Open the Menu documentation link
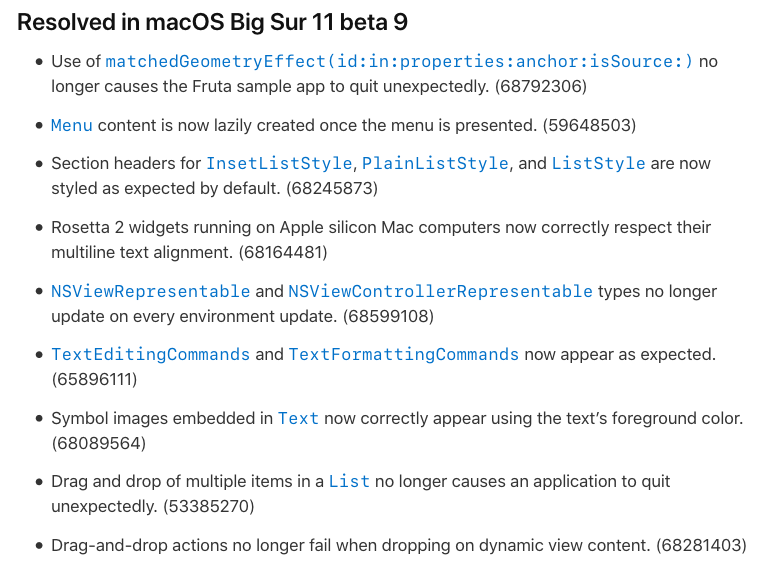This screenshot has width=773, height=575. [x=71, y=125]
